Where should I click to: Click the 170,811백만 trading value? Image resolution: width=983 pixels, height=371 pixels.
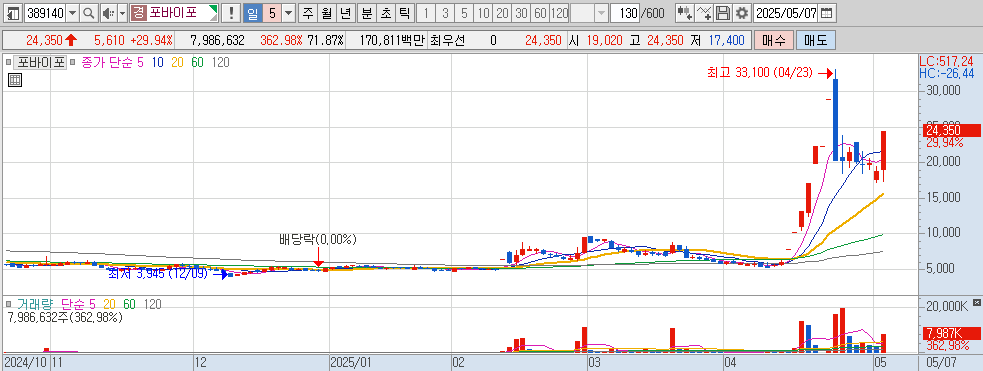click(x=392, y=41)
